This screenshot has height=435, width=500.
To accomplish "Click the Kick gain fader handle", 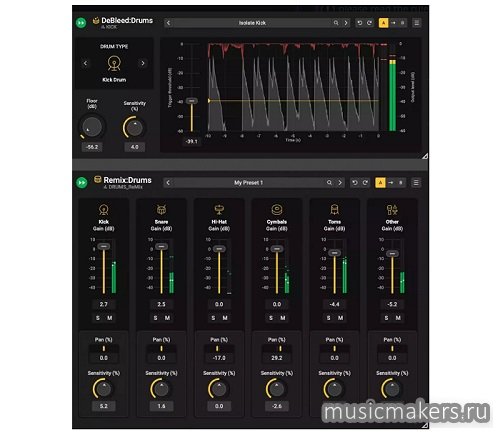I will tap(104, 246).
